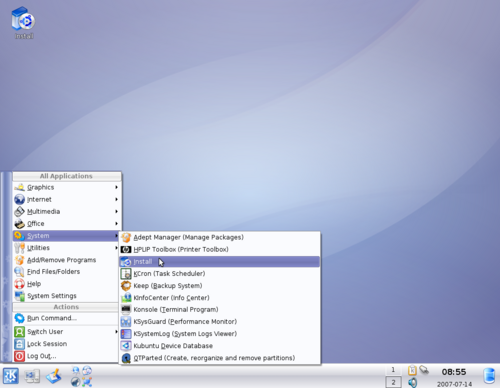Viewport: 500px width, 388px height.
Task: Switch to virtual desktop 2
Action: [393, 382]
